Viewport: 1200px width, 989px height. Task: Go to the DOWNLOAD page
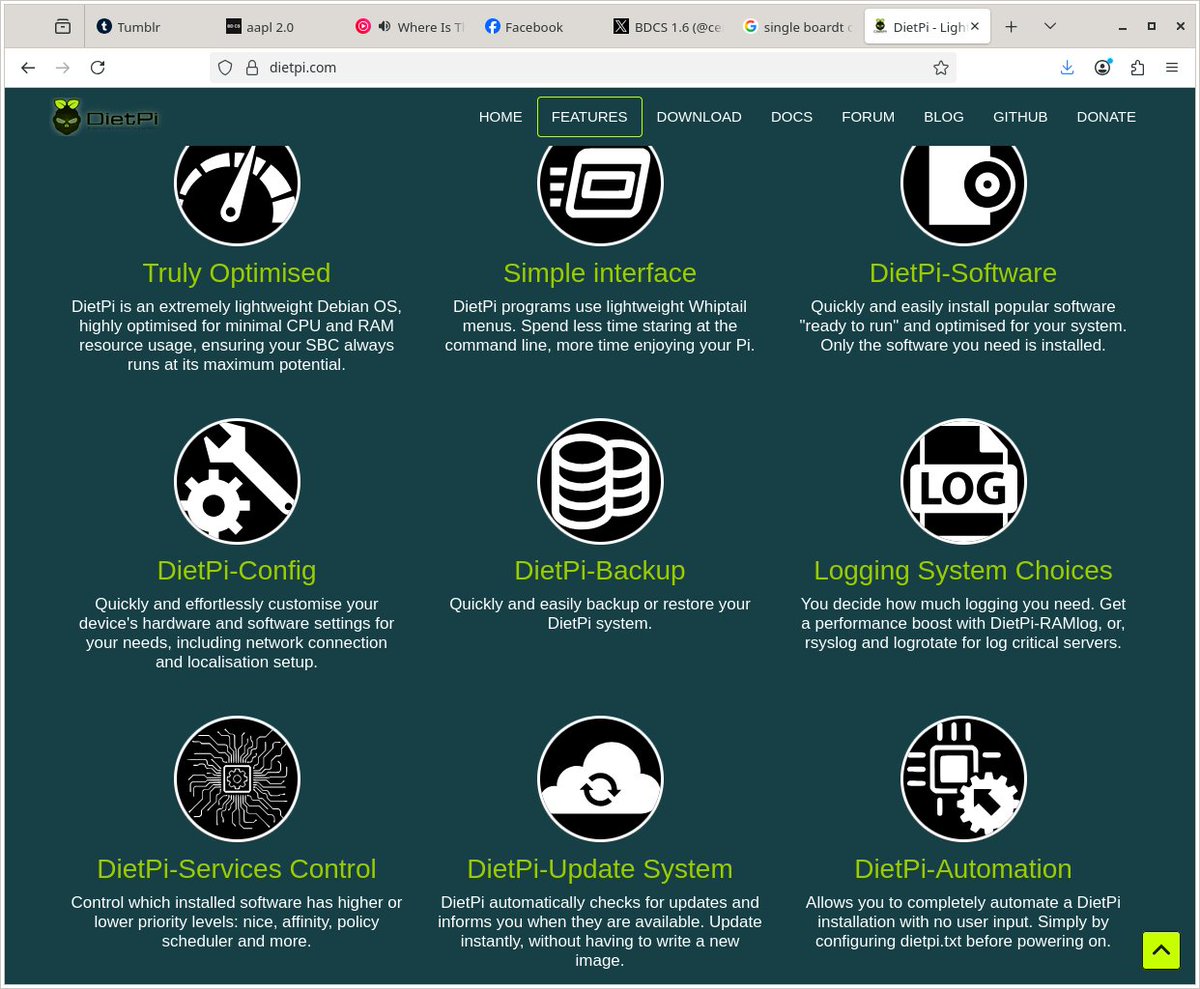(x=699, y=116)
